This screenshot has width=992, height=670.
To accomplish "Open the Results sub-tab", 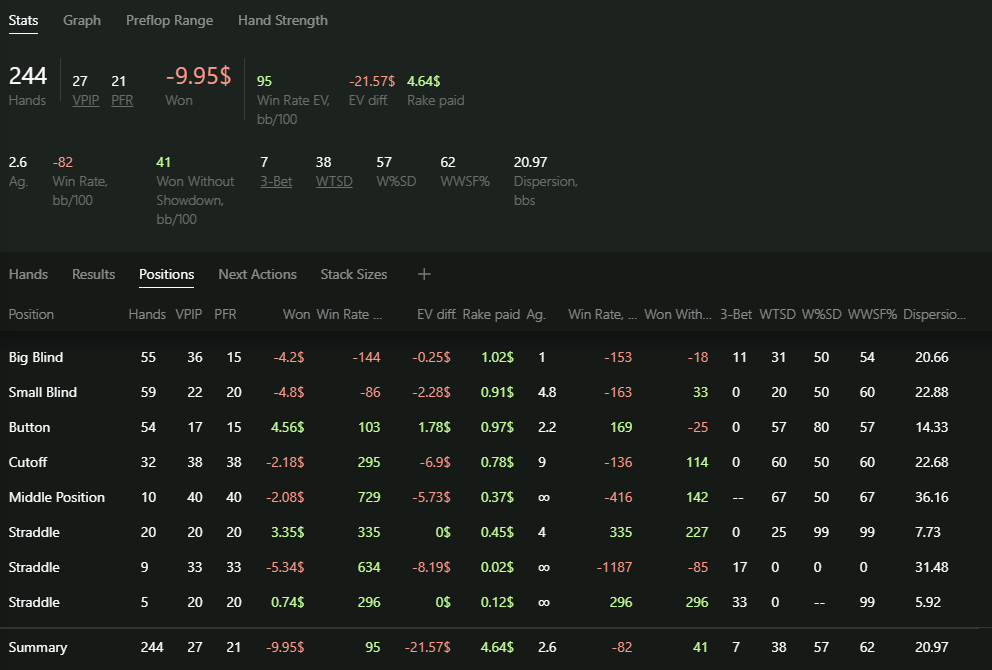I will point(94,274).
